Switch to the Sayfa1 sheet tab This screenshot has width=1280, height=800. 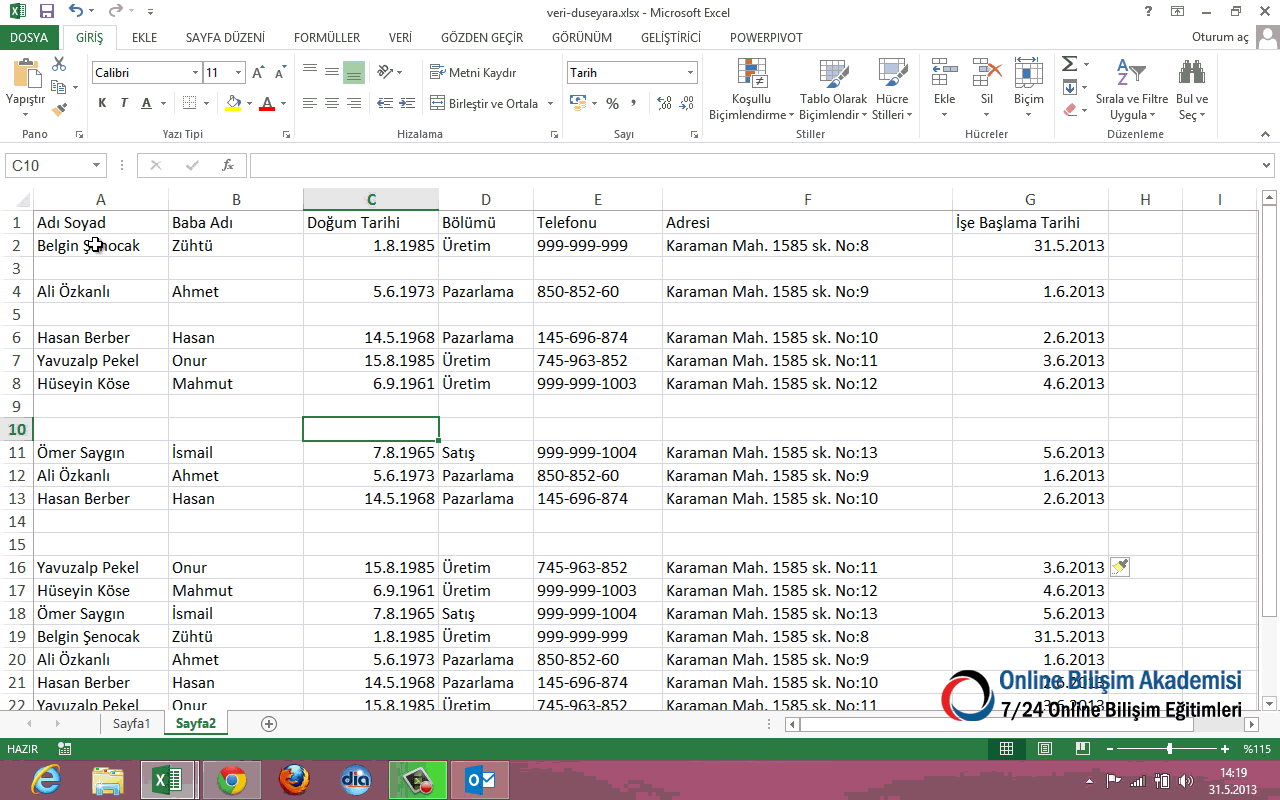tap(131, 723)
